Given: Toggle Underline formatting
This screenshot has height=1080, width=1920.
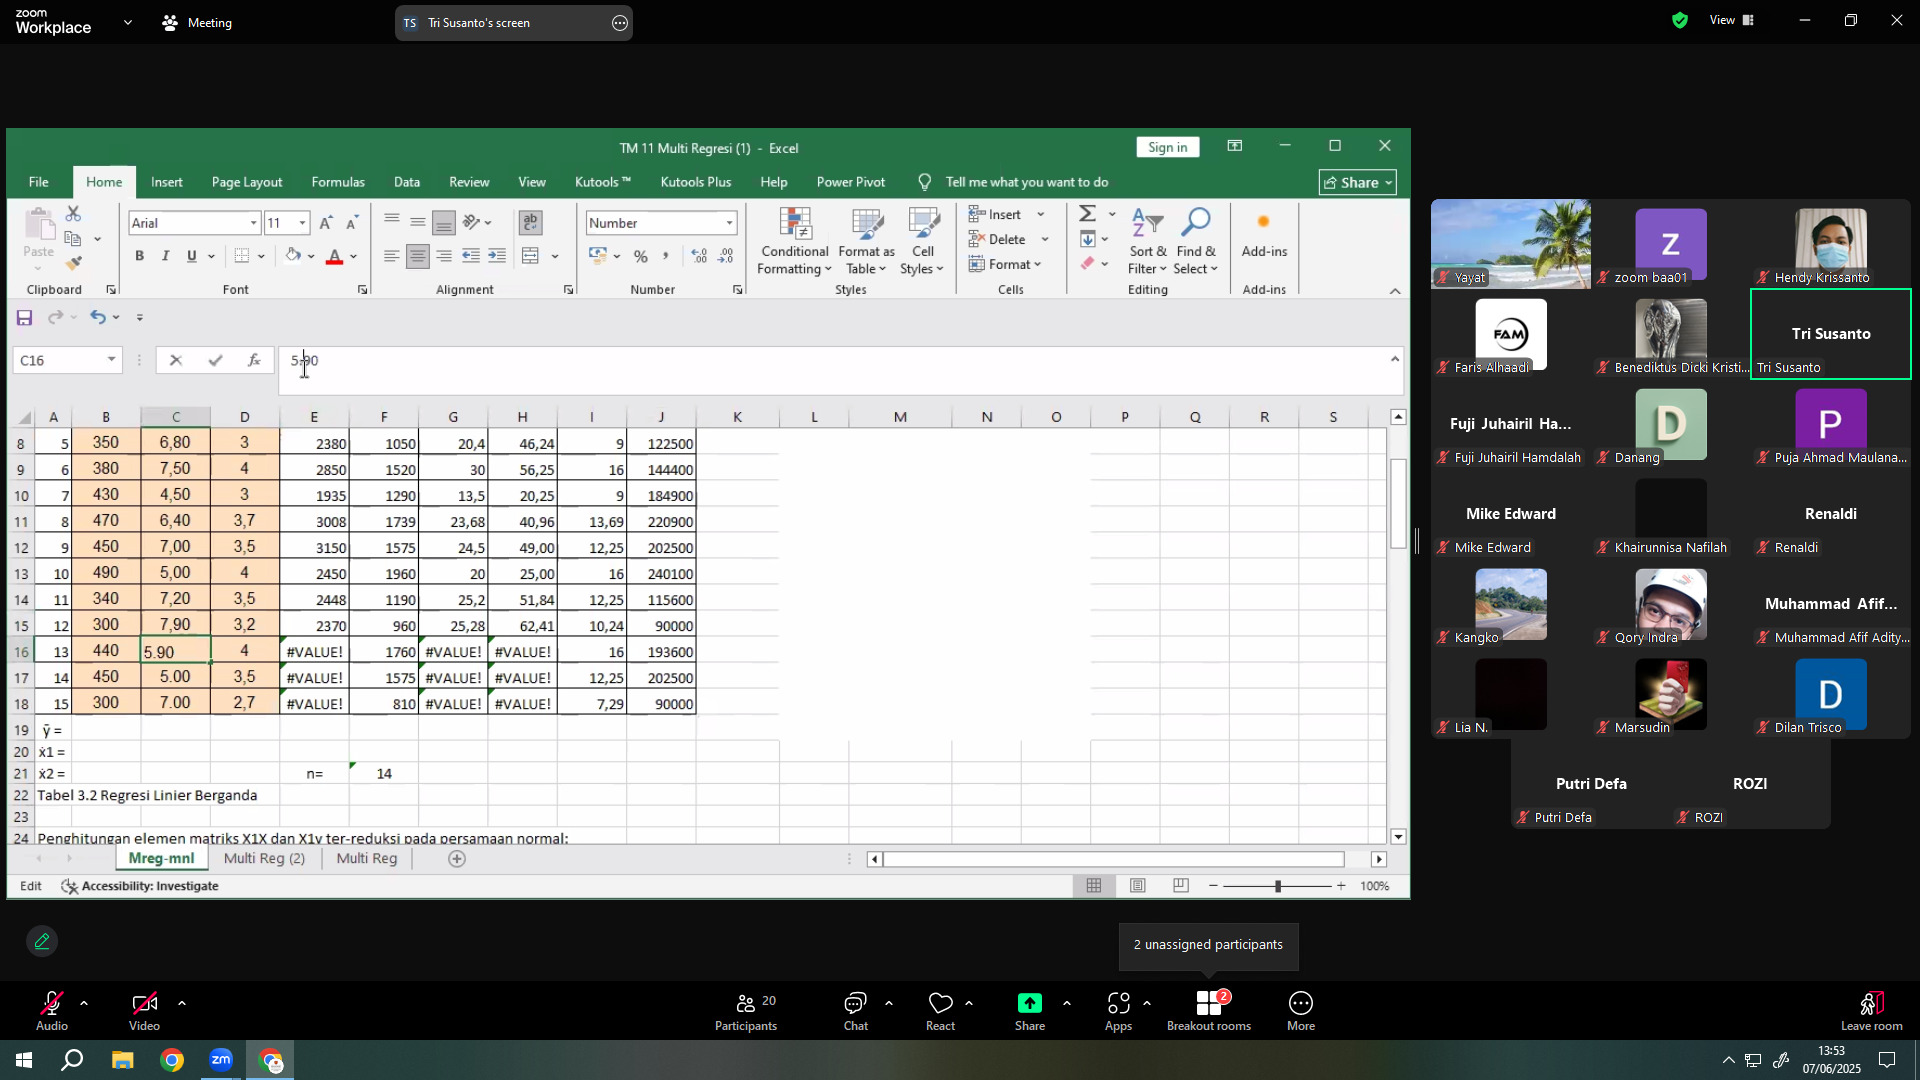Looking at the screenshot, I should [x=192, y=256].
